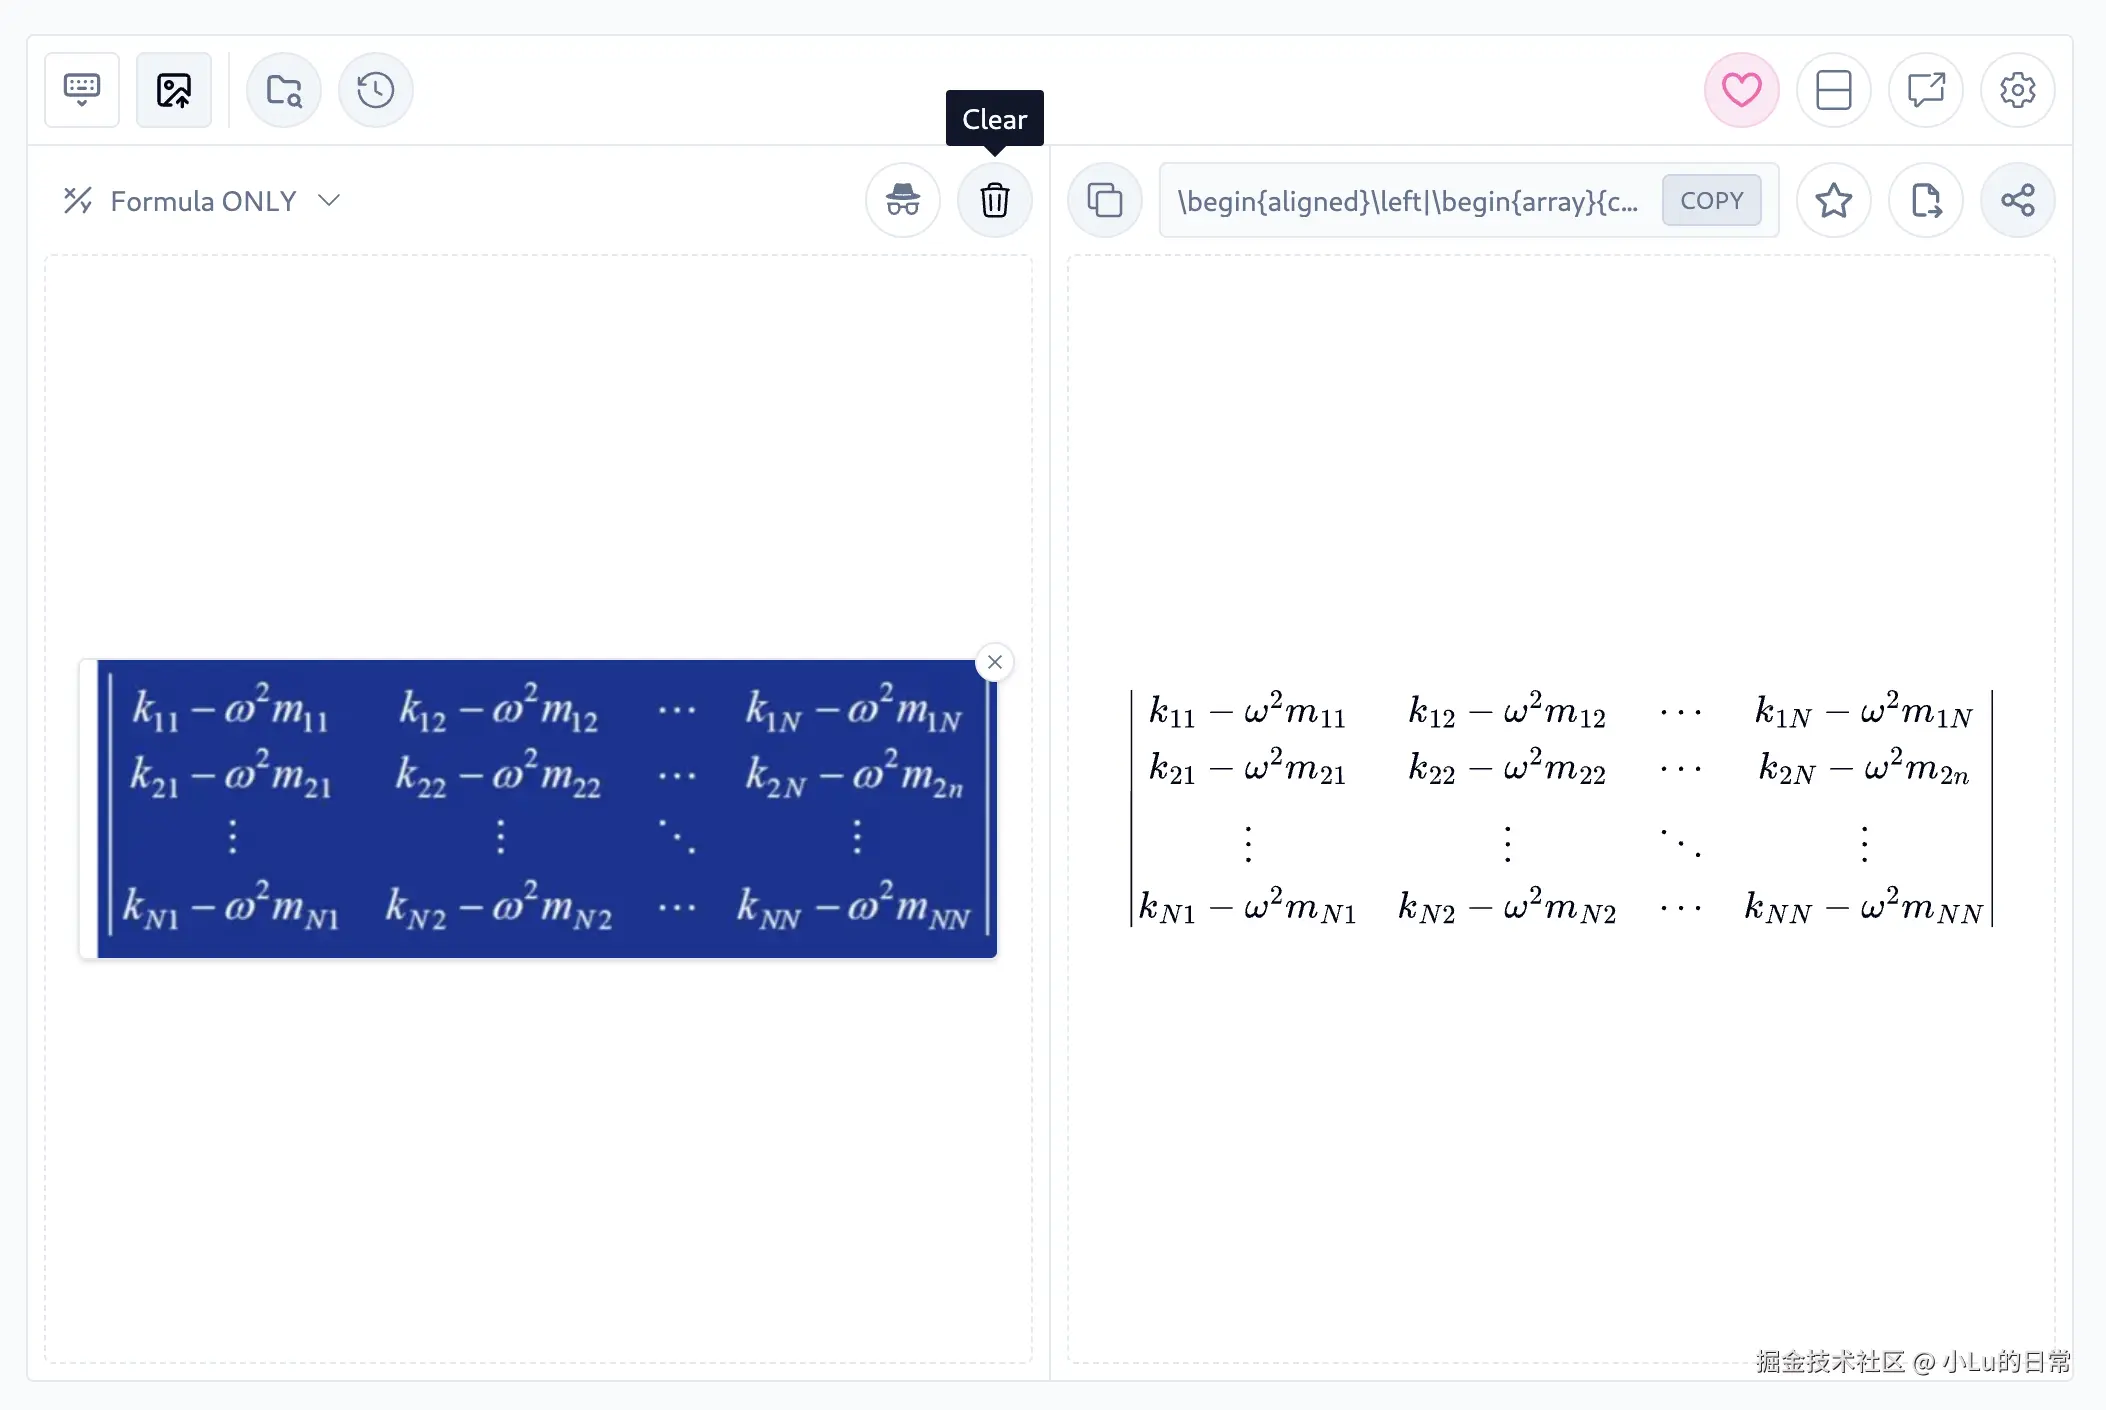The image size is (2106, 1410).
Task: Click the pink heart favorite button
Action: click(1741, 90)
